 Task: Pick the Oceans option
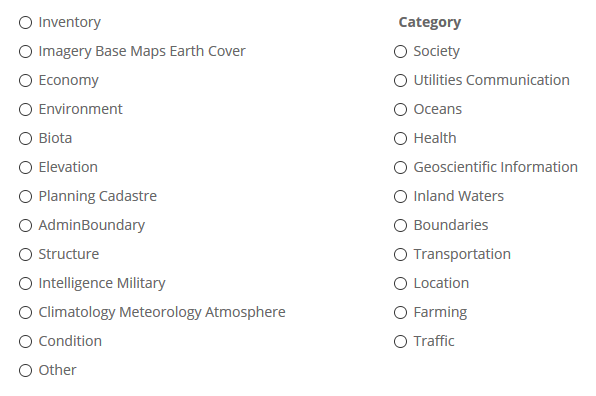coord(400,109)
